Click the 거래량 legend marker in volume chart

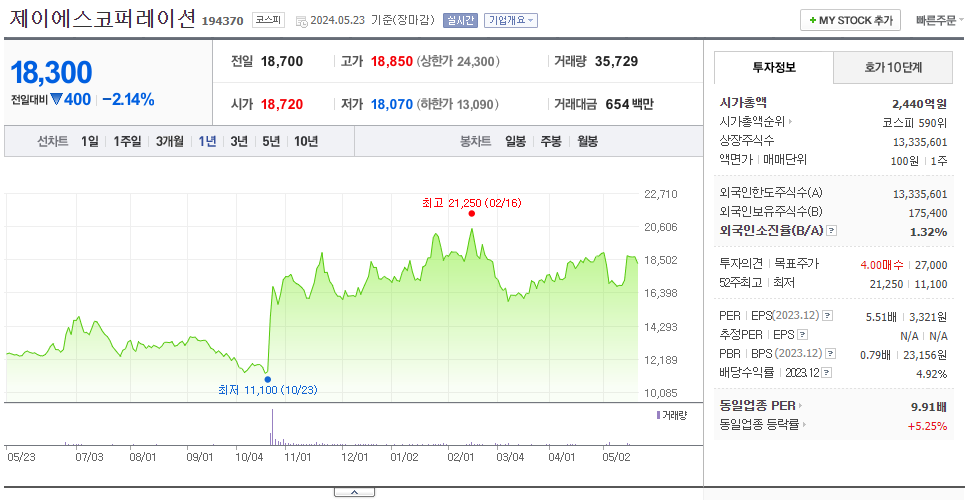658,415
